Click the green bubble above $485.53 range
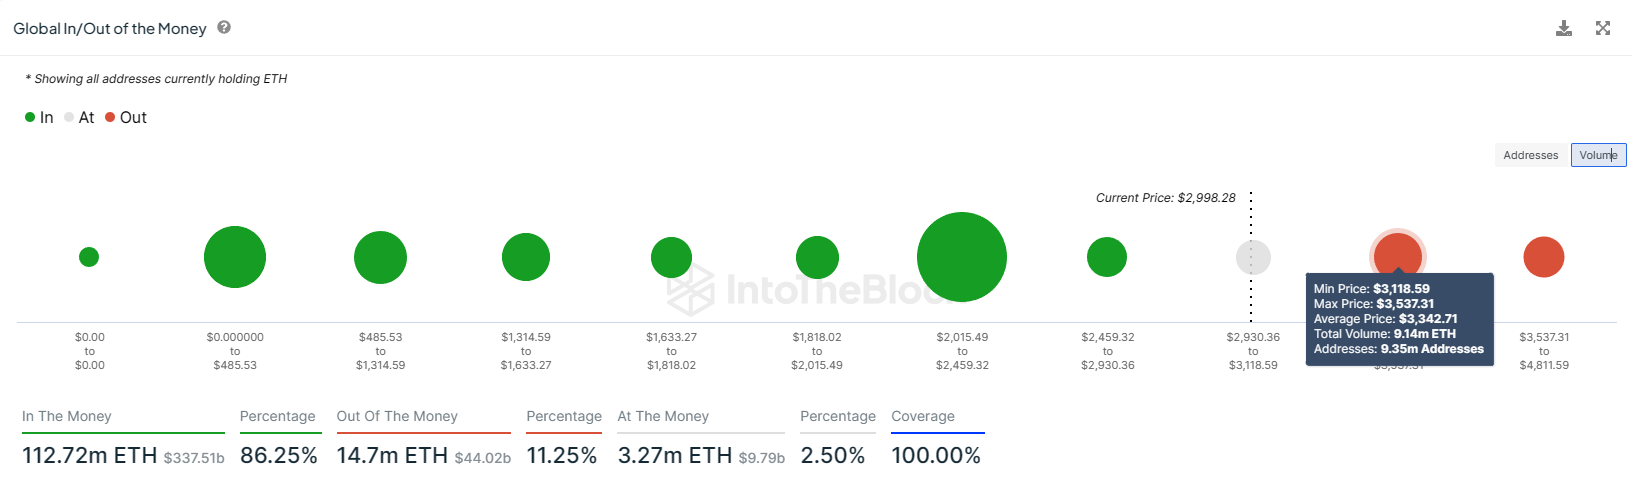This screenshot has height=502, width=1632. tap(380, 257)
